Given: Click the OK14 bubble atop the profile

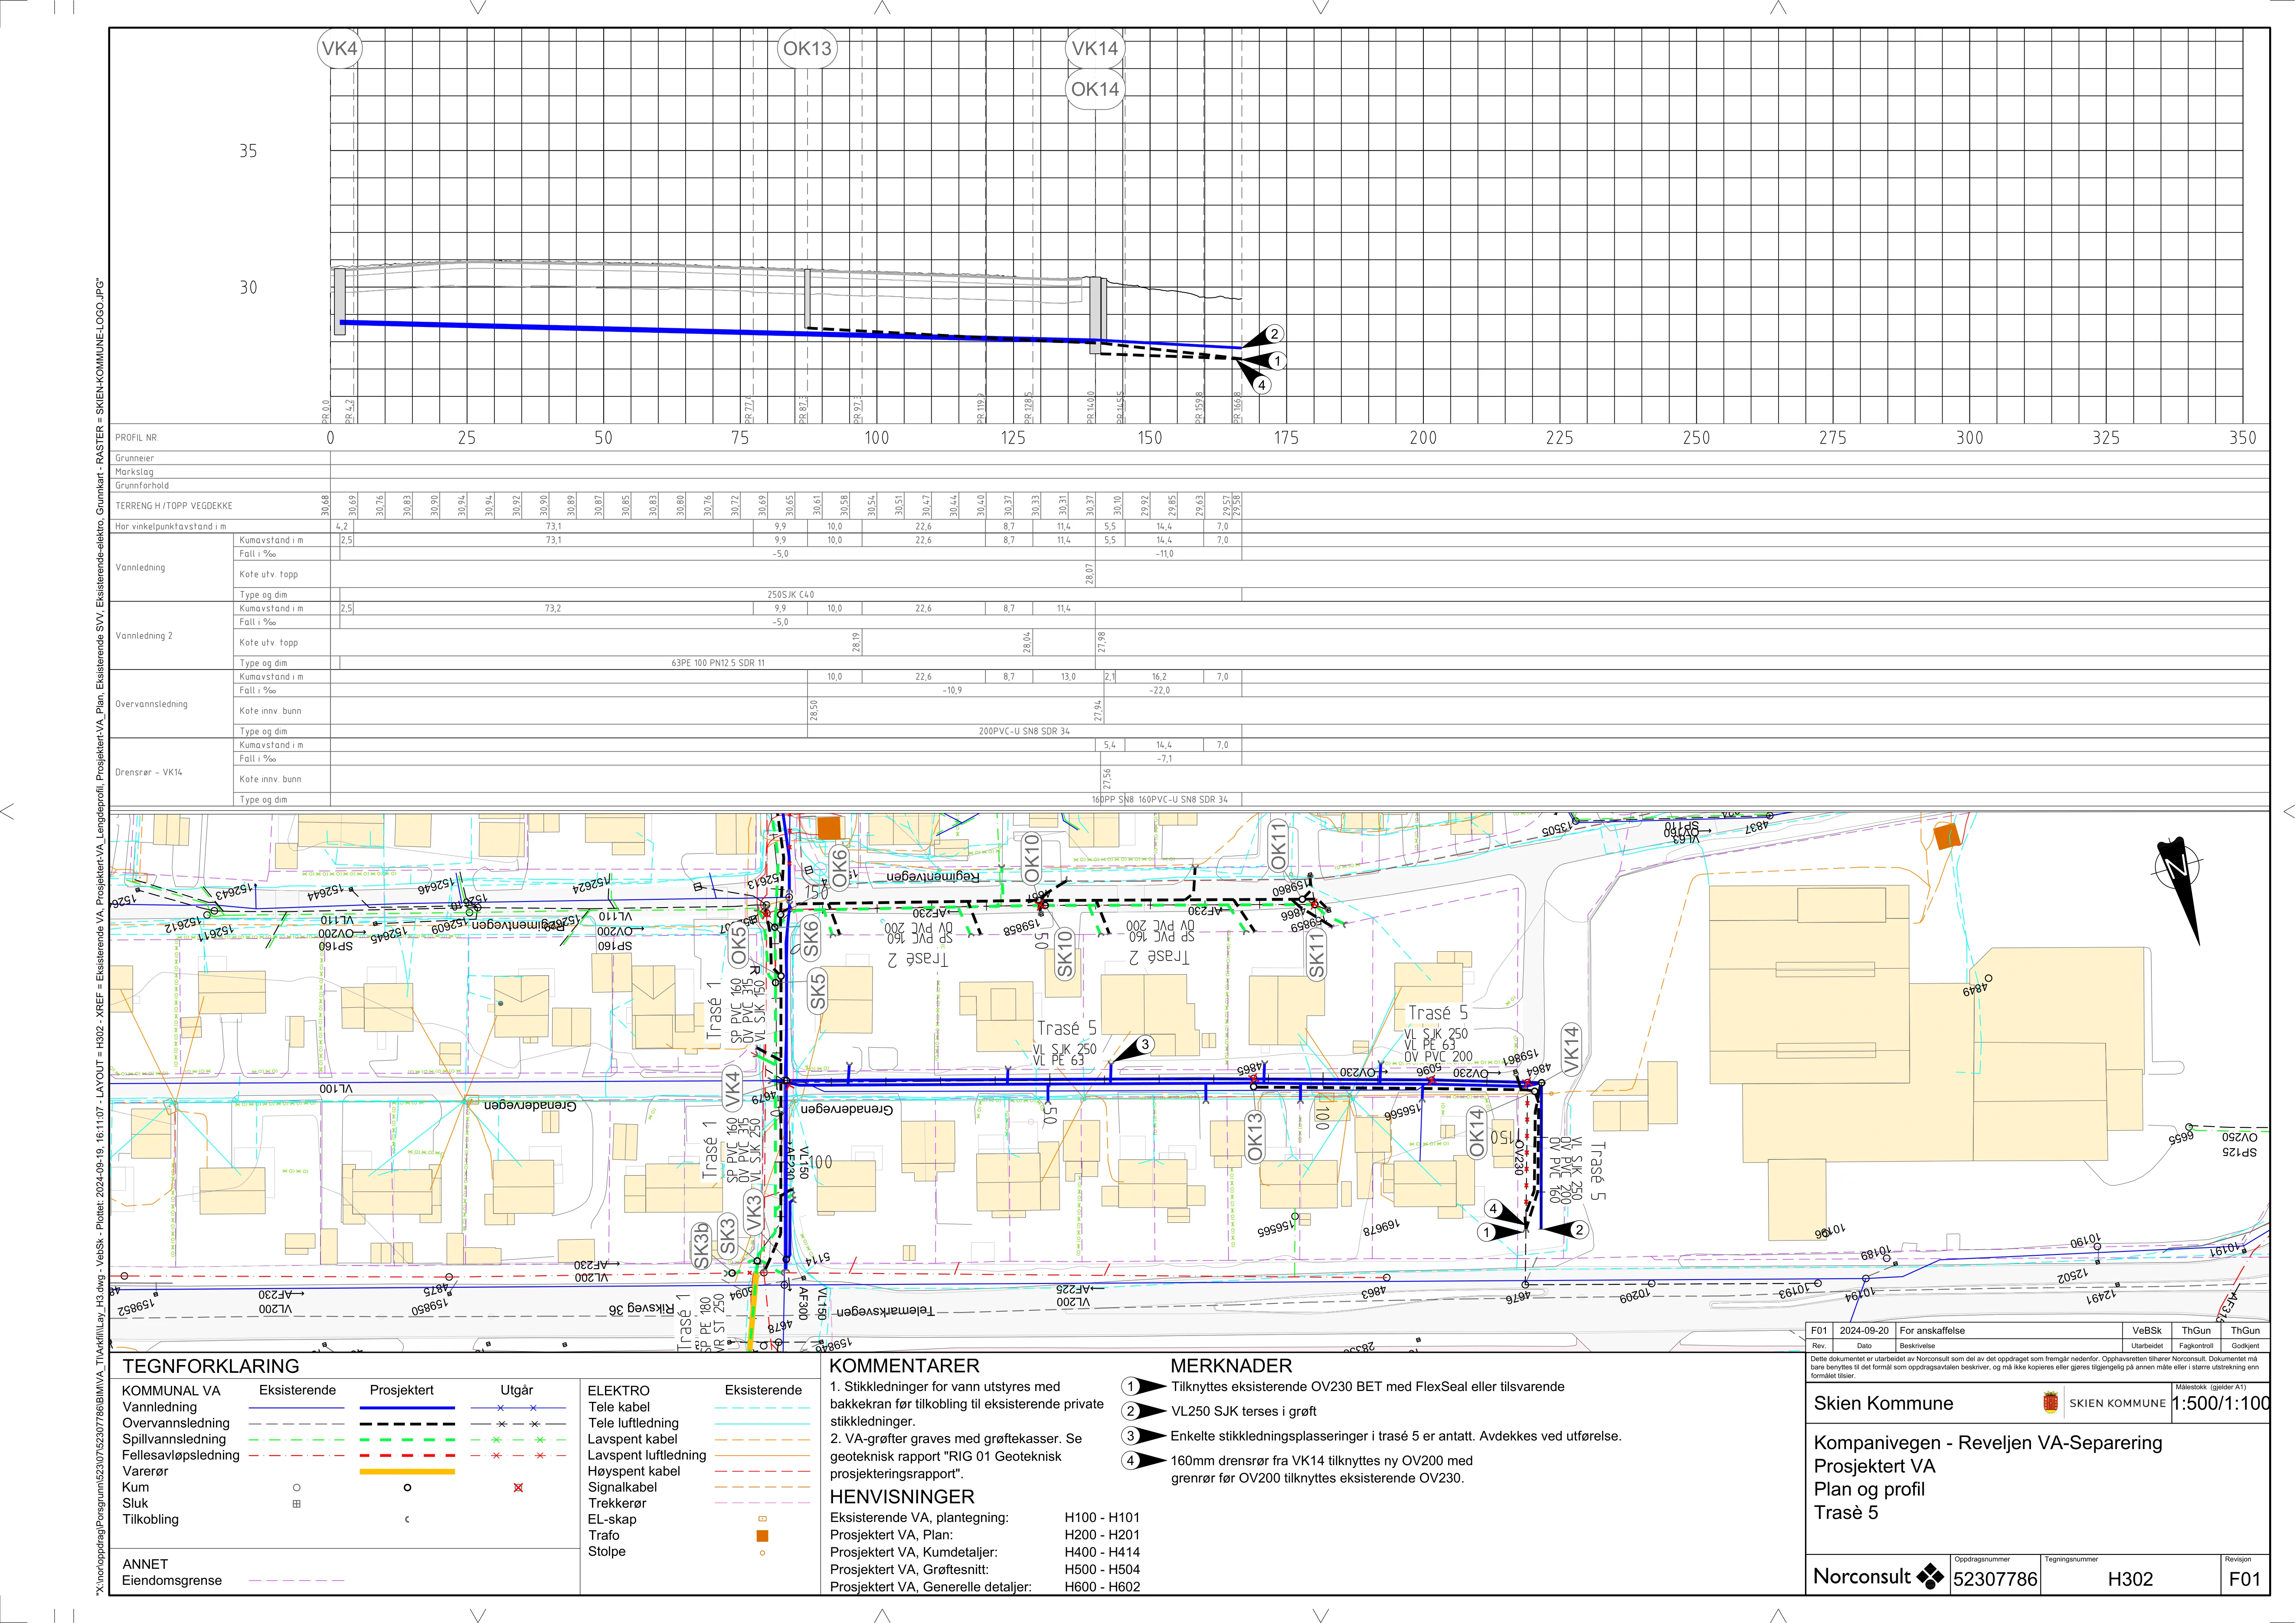Looking at the screenshot, I should [1095, 89].
